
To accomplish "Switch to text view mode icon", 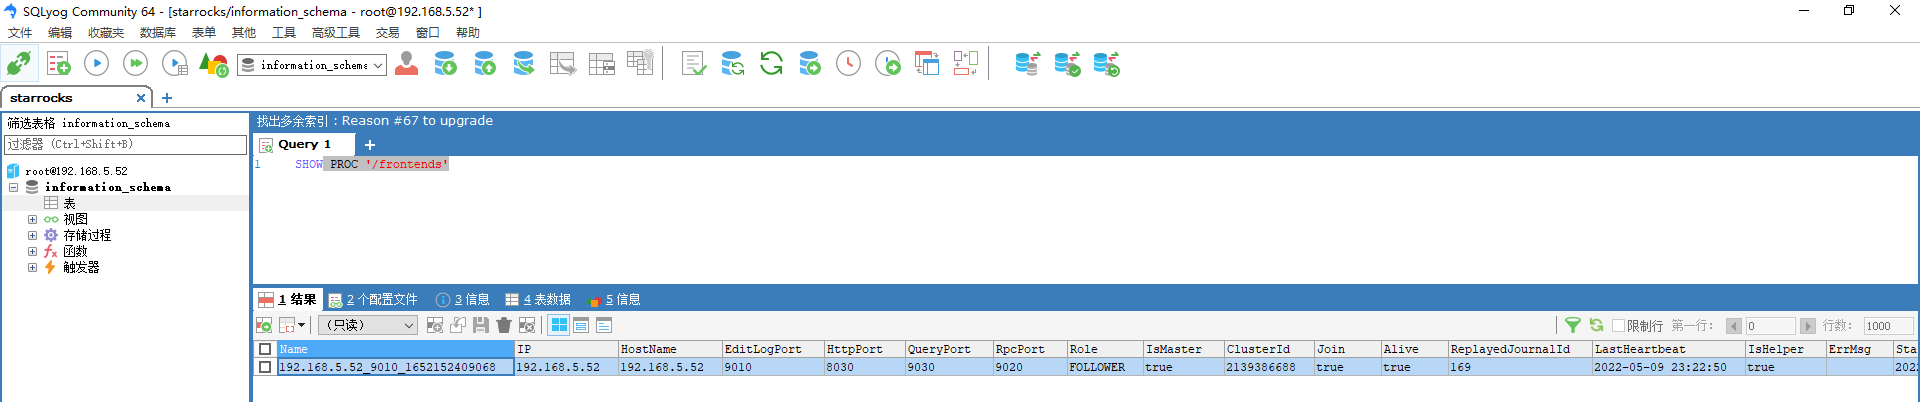I will pyautogui.click(x=604, y=325).
